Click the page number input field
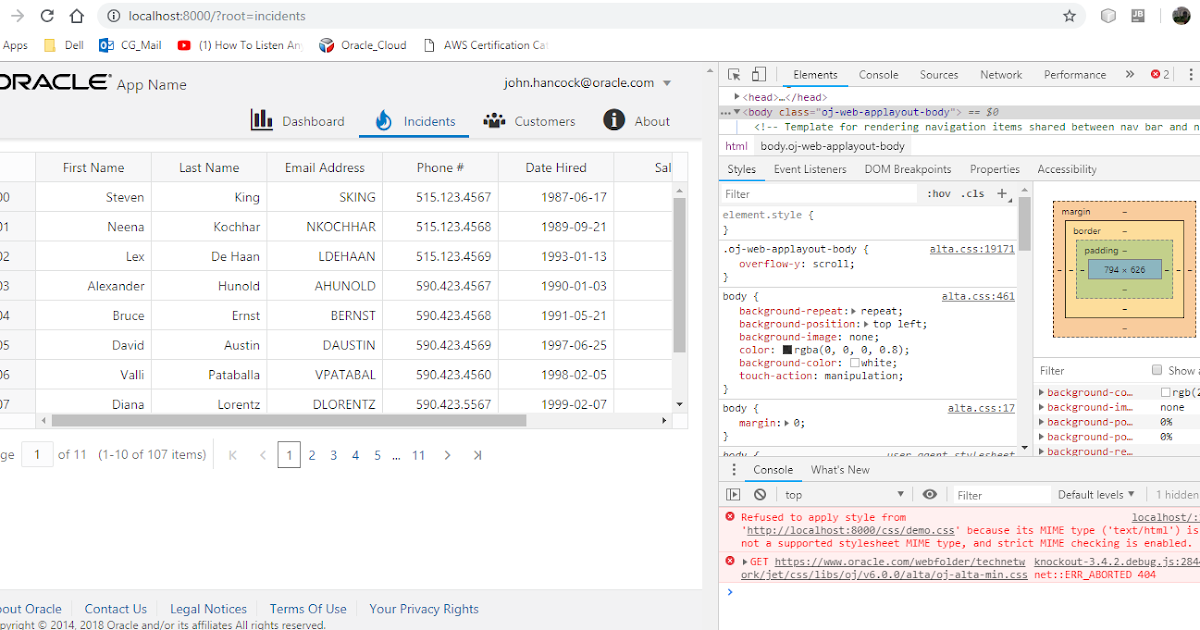Screen dimensions: 1200x630 (37, 454)
